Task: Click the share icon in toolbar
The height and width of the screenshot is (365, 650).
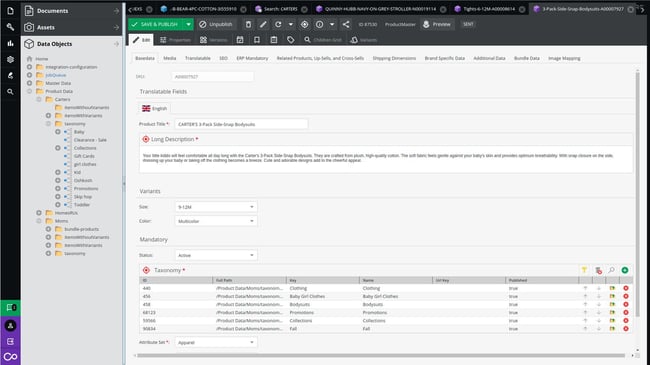Action: coord(346,24)
